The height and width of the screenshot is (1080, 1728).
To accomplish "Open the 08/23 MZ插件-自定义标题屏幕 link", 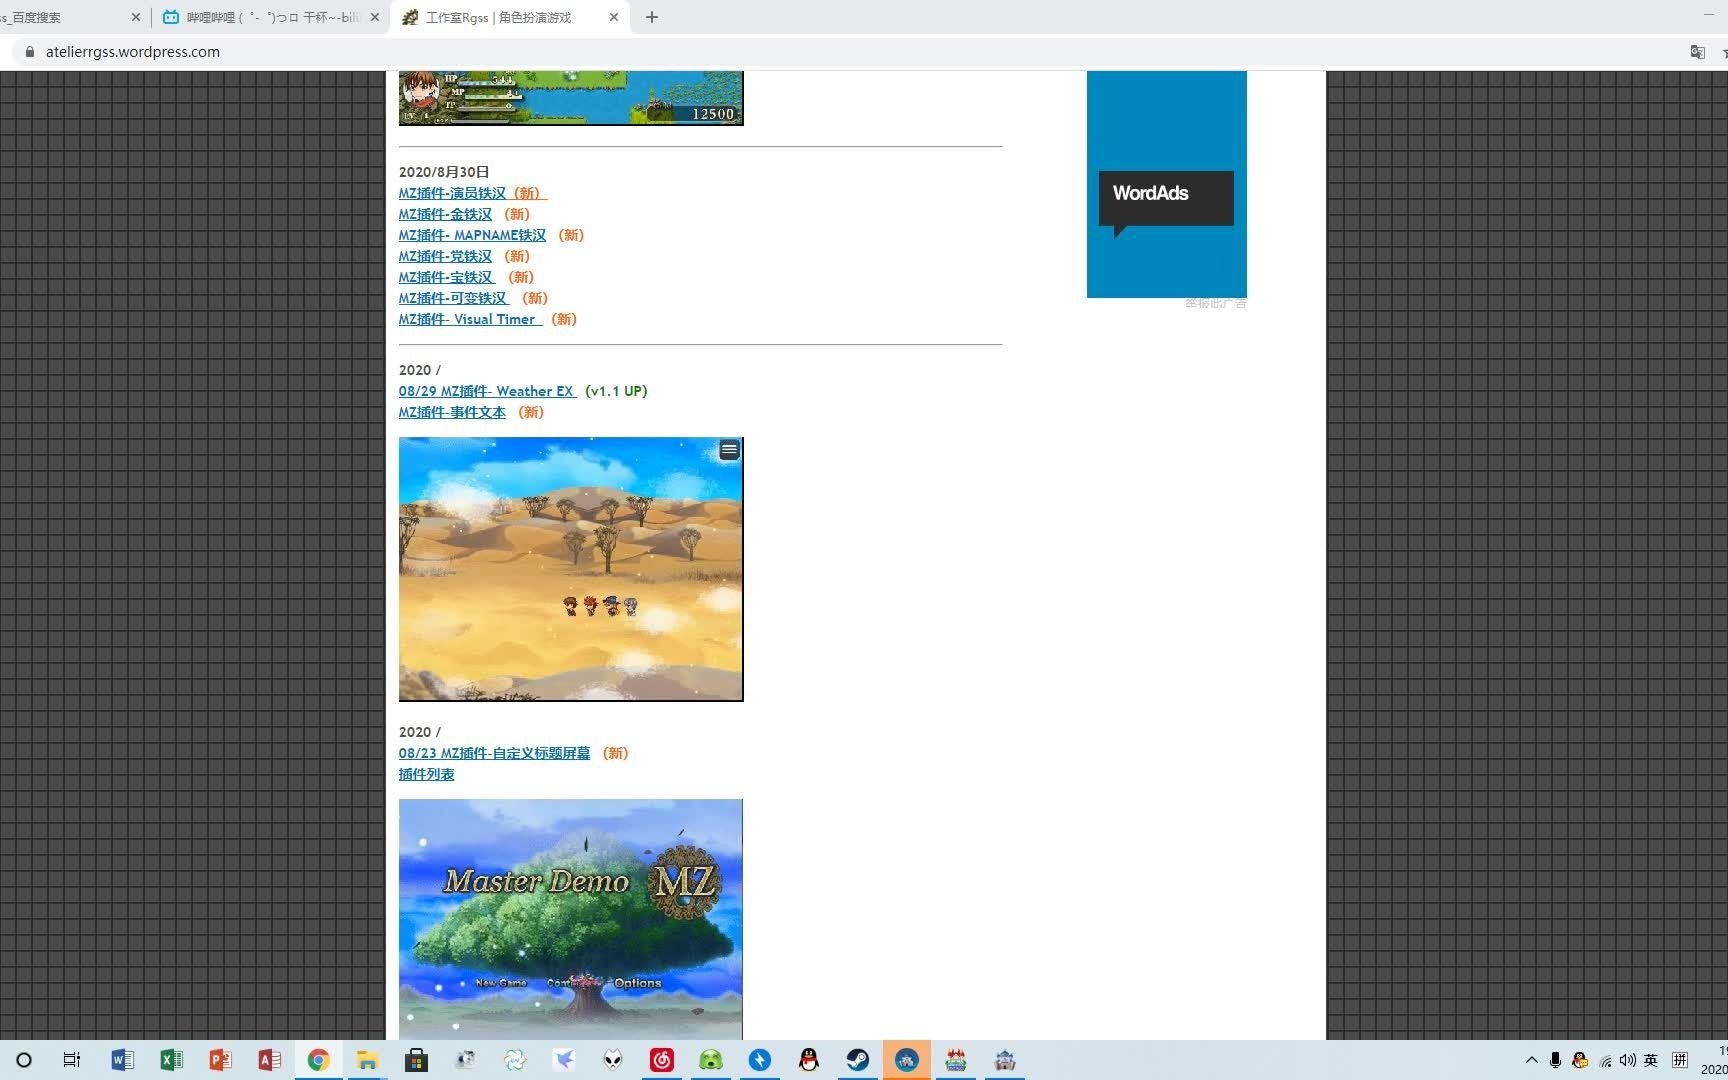I will [495, 753].
